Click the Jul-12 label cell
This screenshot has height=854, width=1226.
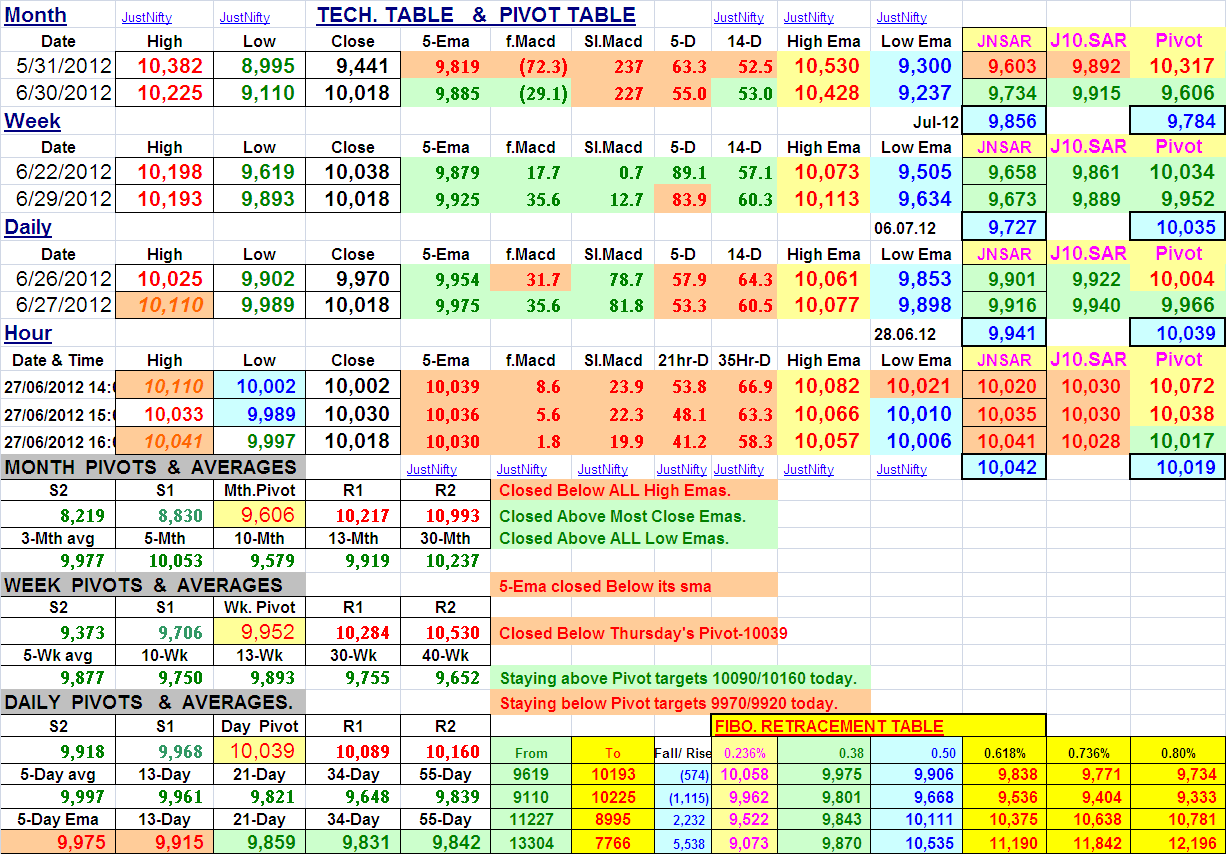click(916, 121)
